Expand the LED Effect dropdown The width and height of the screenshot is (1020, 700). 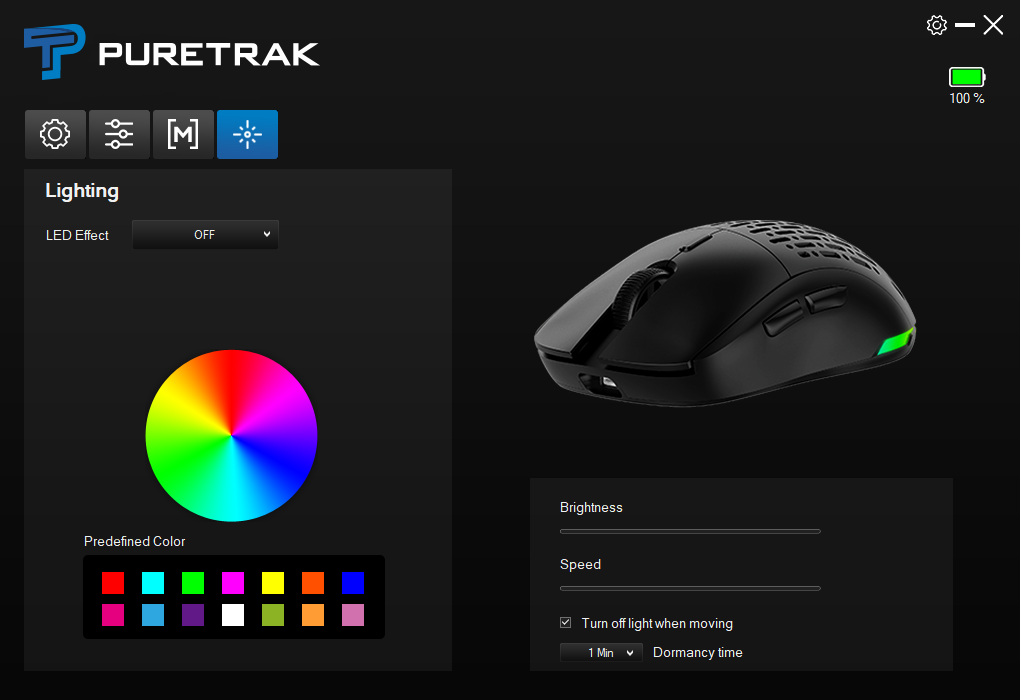coord(205,235)
